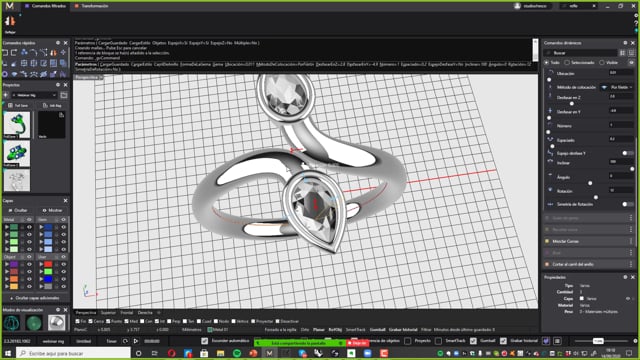640x360 pixels.
Task: Click Ocultar capas adicionales button
Action: click(x=36, y=298)
